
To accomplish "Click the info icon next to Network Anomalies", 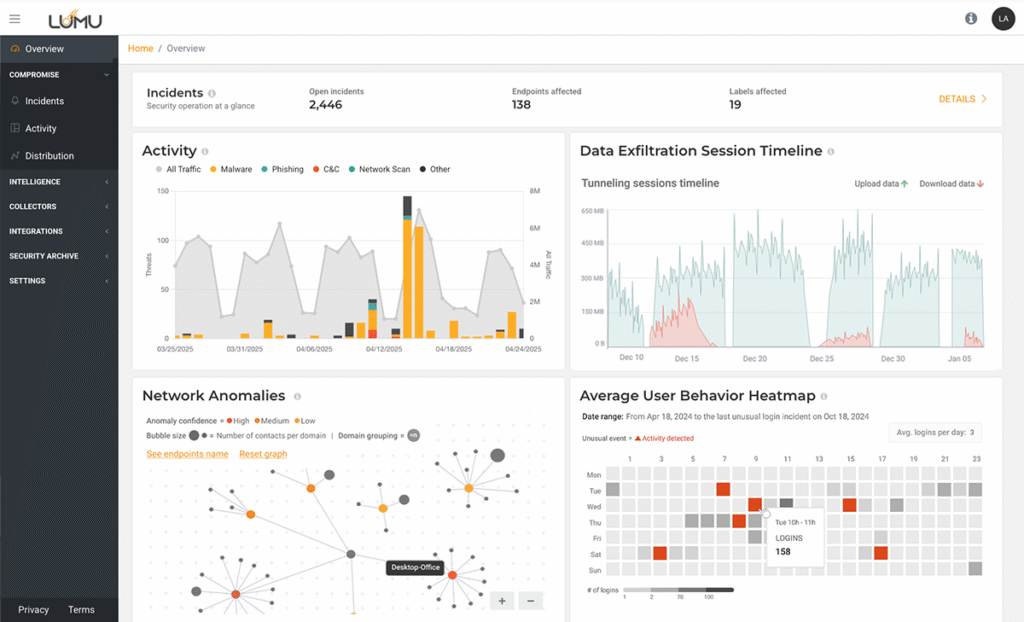I will pyautogui.click(x=297, y=397).
